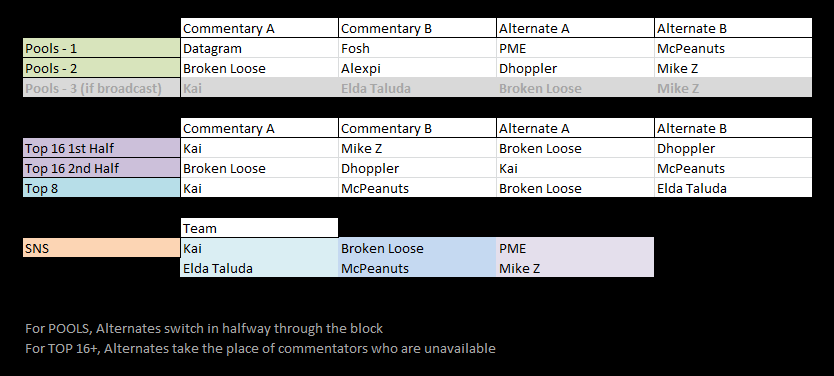The image size is (834, 376).
Task: Select the McPeanuts cell in Top 8 row
Action: click(418, 188)
